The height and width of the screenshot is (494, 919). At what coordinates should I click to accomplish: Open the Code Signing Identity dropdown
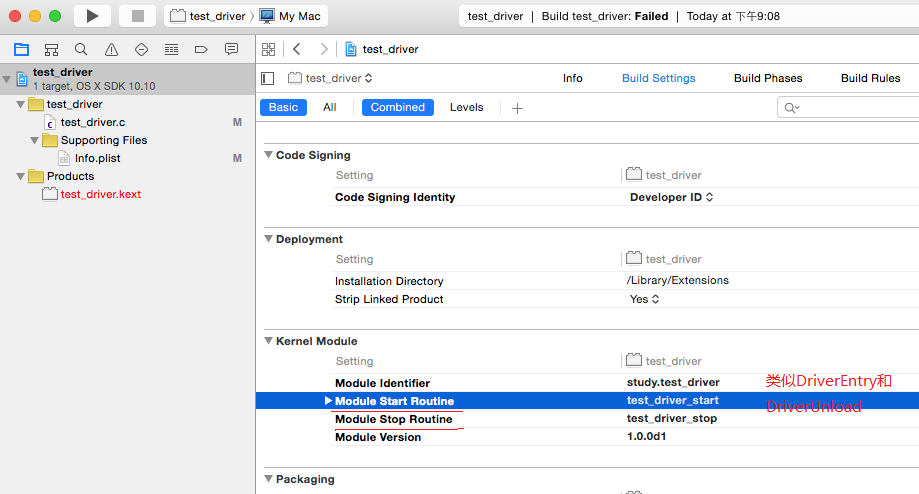pos(671,197)
